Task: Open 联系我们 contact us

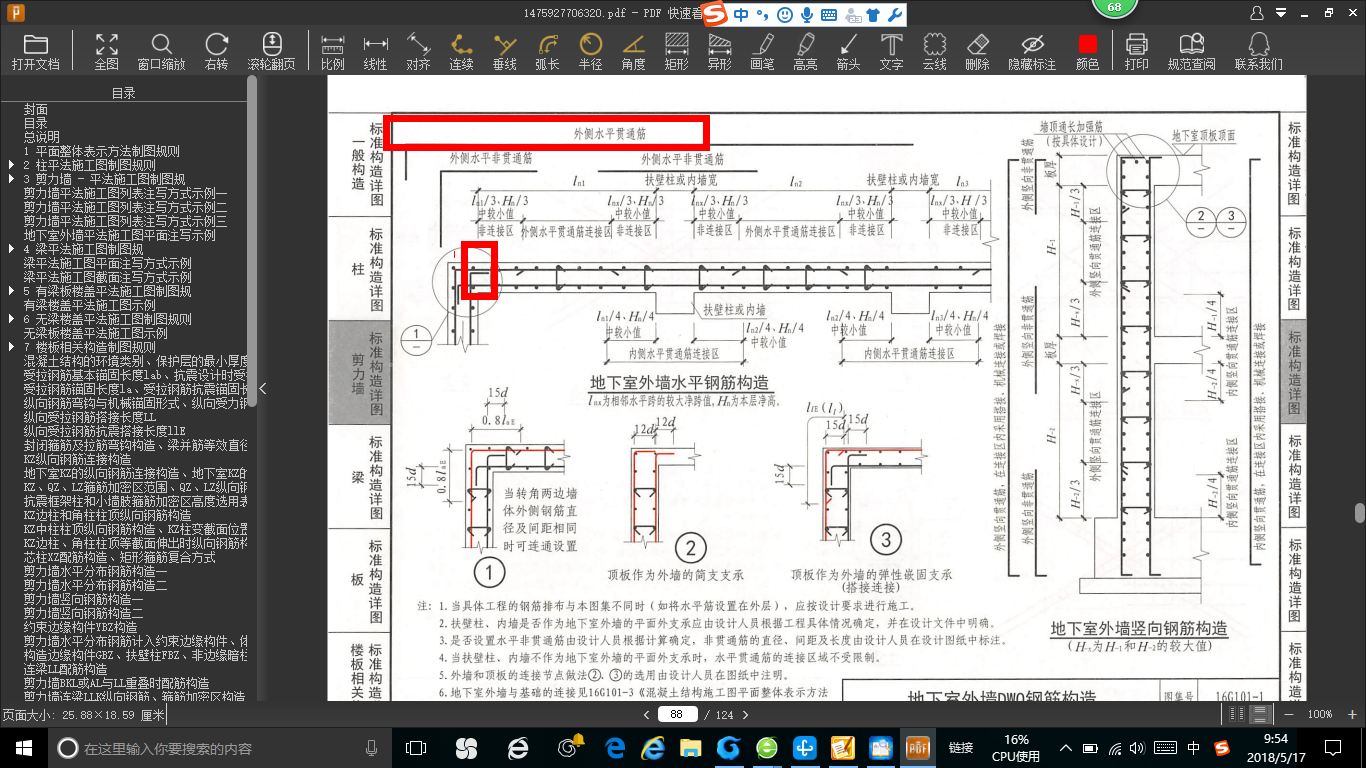Action: [x=1258, y=51]
